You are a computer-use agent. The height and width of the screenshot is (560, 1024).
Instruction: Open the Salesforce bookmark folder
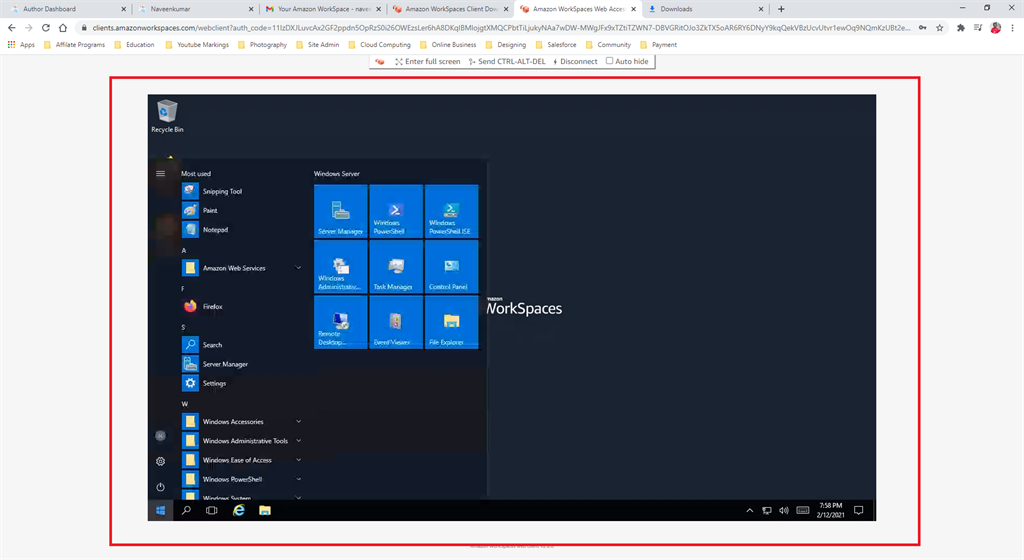click(x=556, y=44)
